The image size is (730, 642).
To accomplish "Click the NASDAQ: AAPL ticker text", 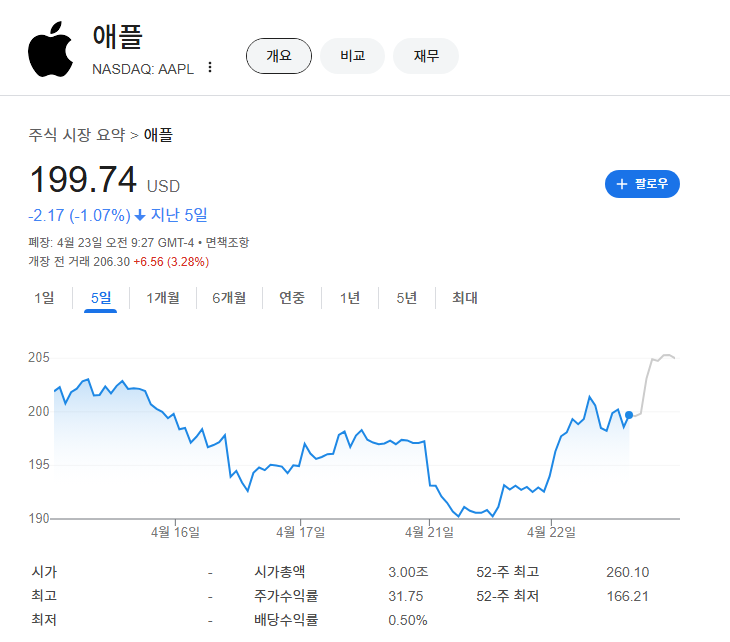I will (143, 69).
